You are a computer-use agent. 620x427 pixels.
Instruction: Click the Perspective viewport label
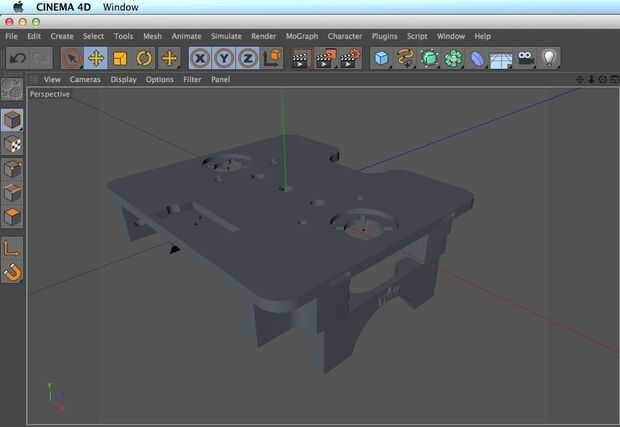[x=50, y=94]
